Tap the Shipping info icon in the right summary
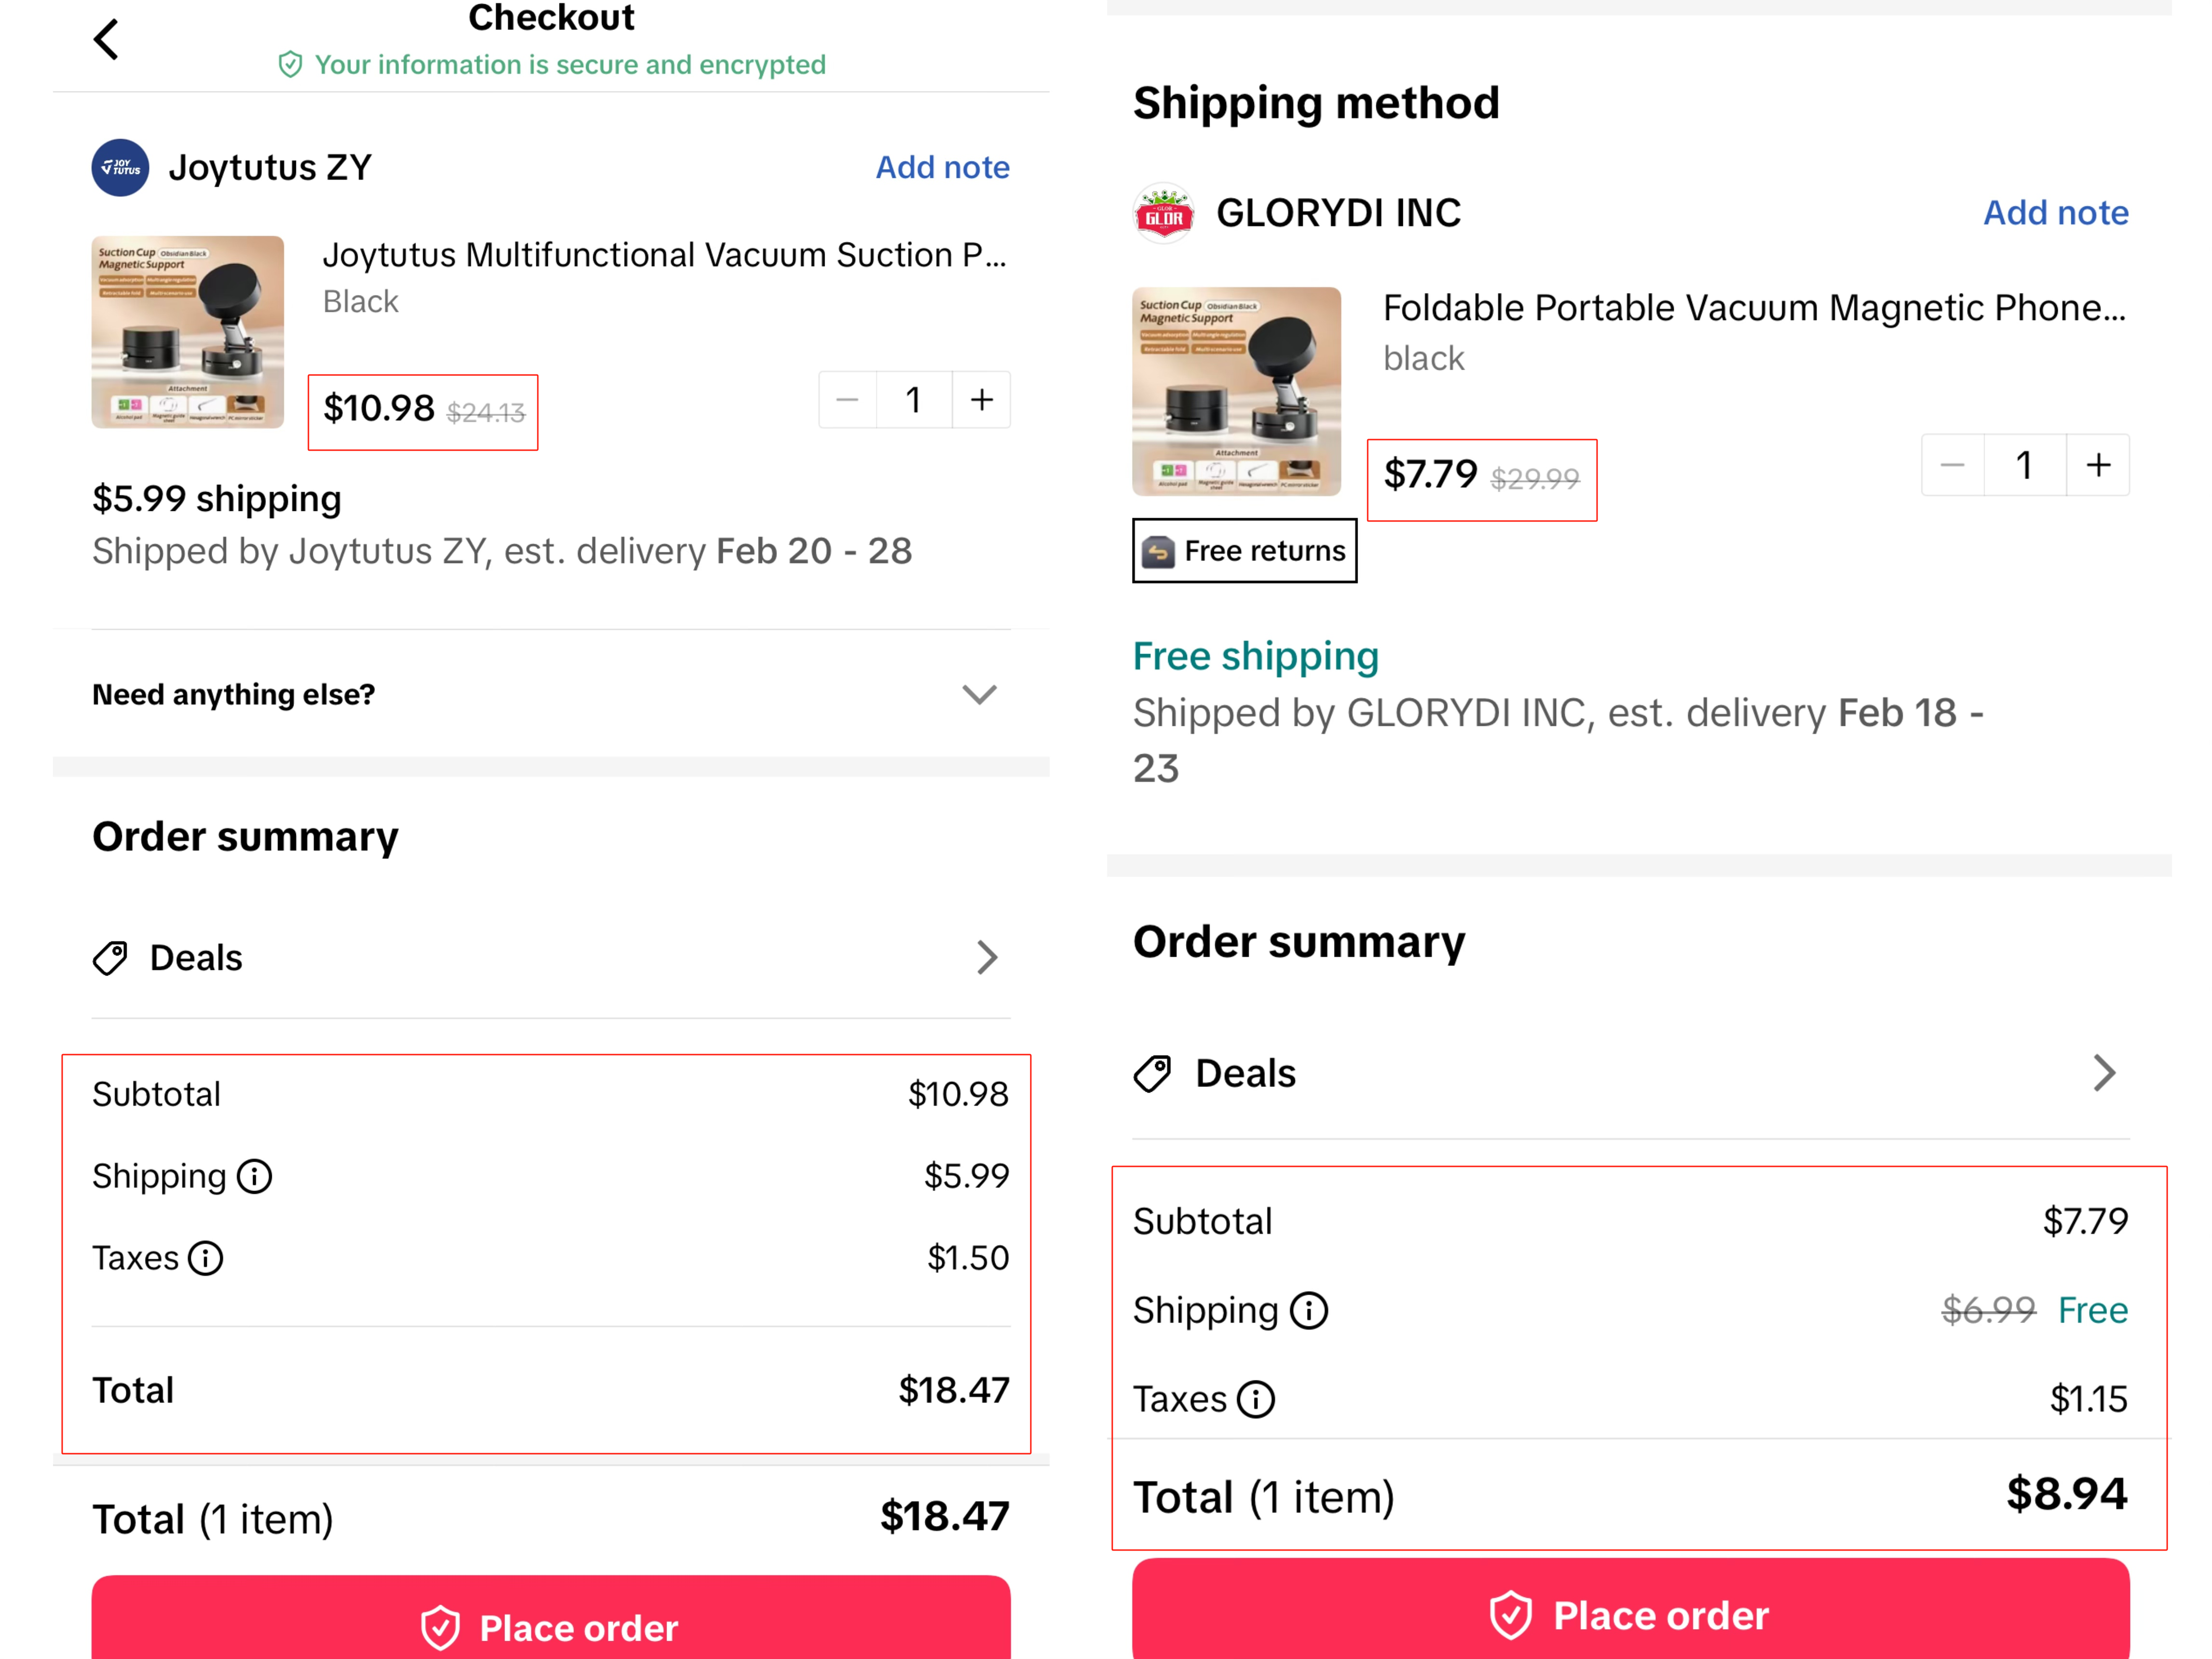Screen dimensions: 2212x1659 [x=1308, y=1310]
